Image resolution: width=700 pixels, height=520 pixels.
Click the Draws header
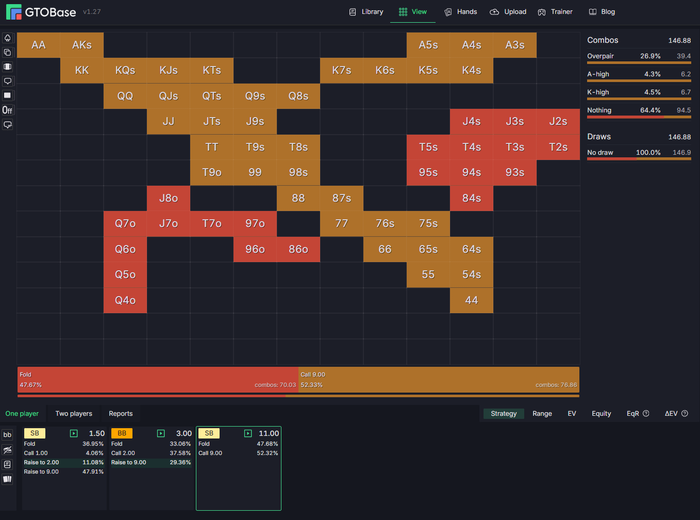pyautogui.click(x=599, y=137)
